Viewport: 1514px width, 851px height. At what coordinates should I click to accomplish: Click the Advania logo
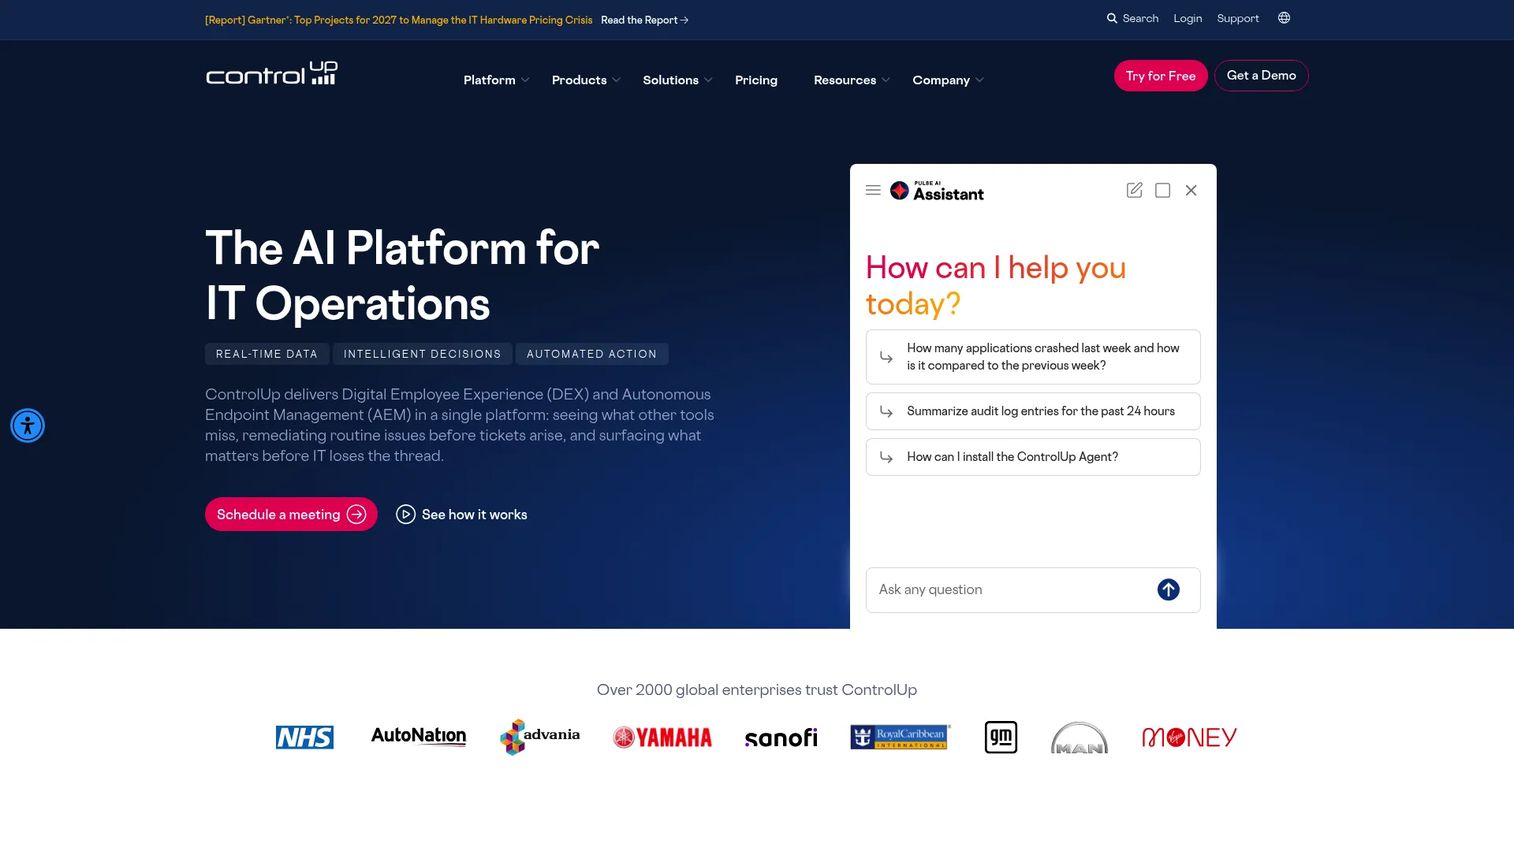(x=540, y=737)
